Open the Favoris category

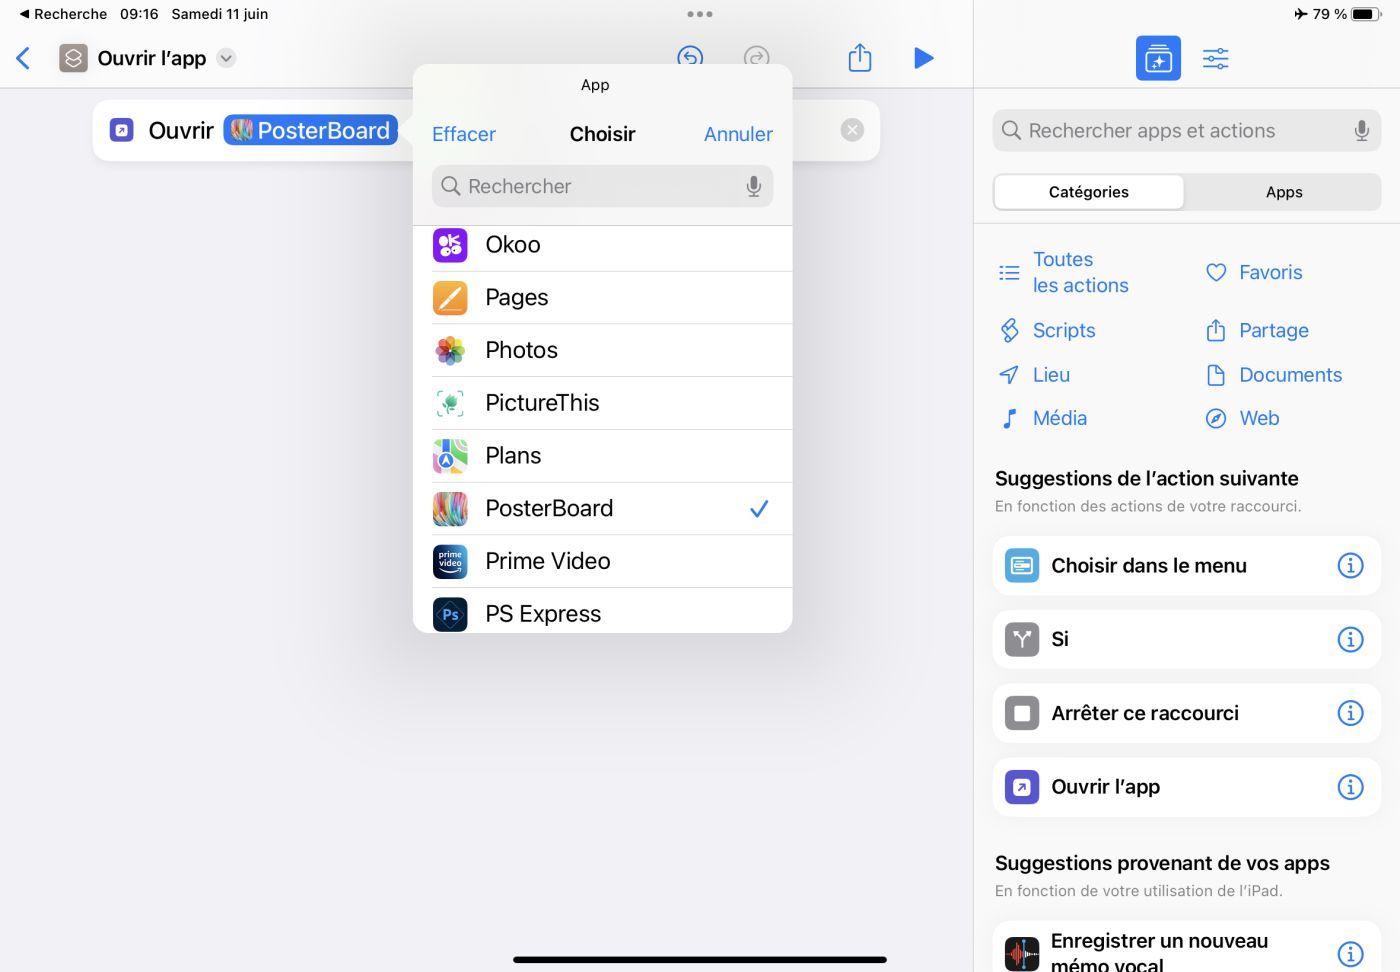pyautogui.click(x=1255, y=272)
